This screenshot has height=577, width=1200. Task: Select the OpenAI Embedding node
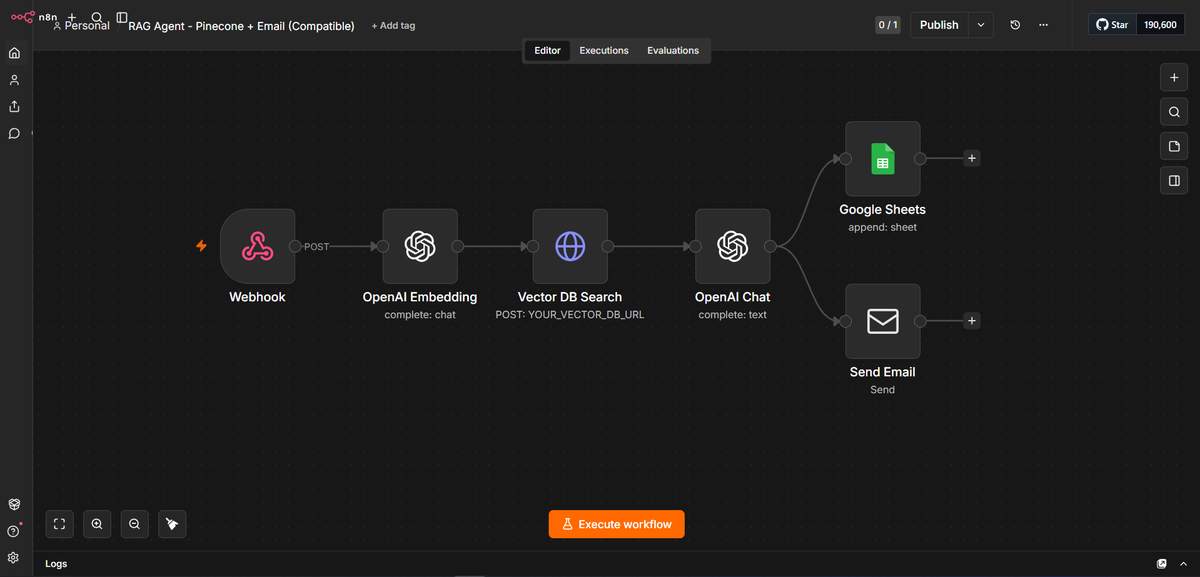pyautogui.click(x=420, y=246)
